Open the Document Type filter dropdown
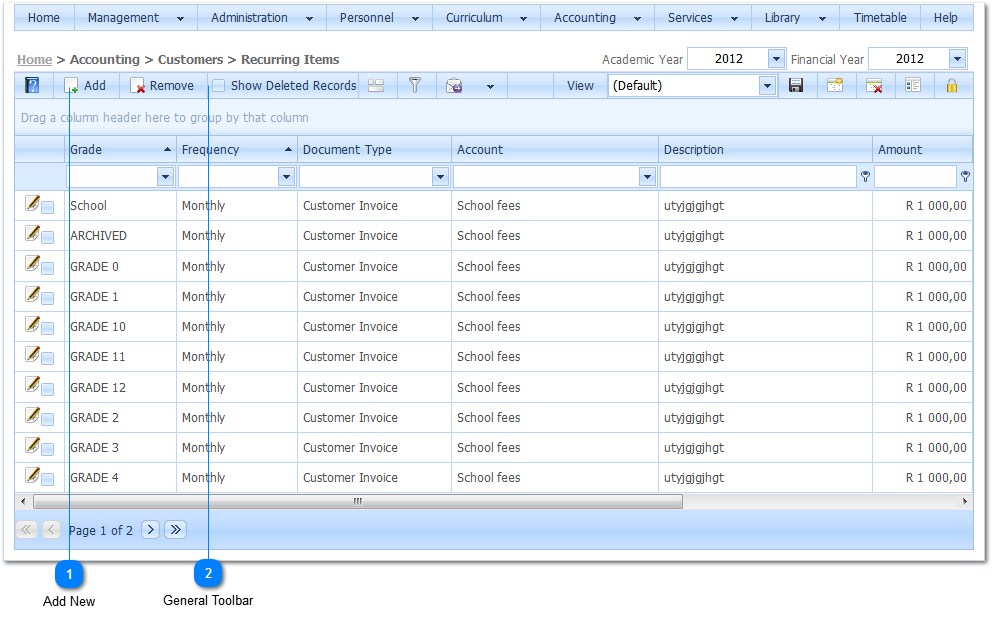Screen dimensions: 993x625 440,177
